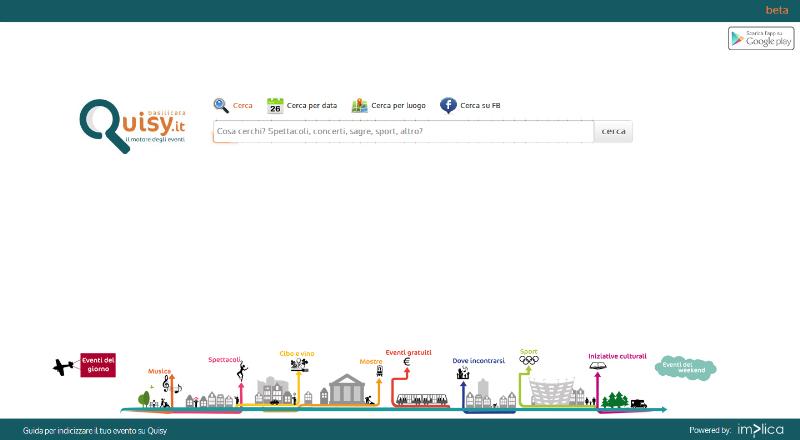Open the event indexing guide link
Viewport: 800px width, 440px height.
coord(95,431)
